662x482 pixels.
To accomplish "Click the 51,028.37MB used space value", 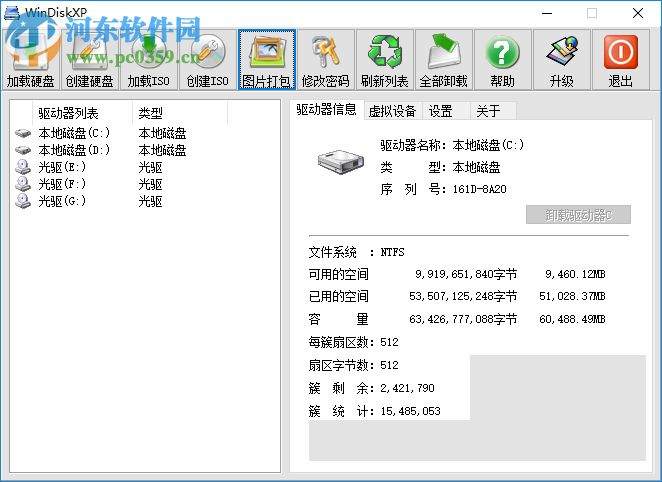I will tap(572, 296).
